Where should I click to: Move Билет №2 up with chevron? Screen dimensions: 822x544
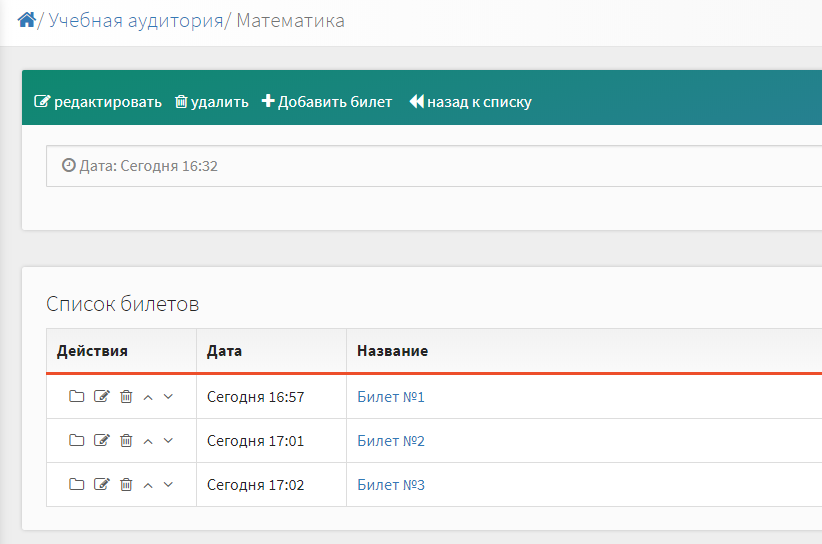coord(148,441)
